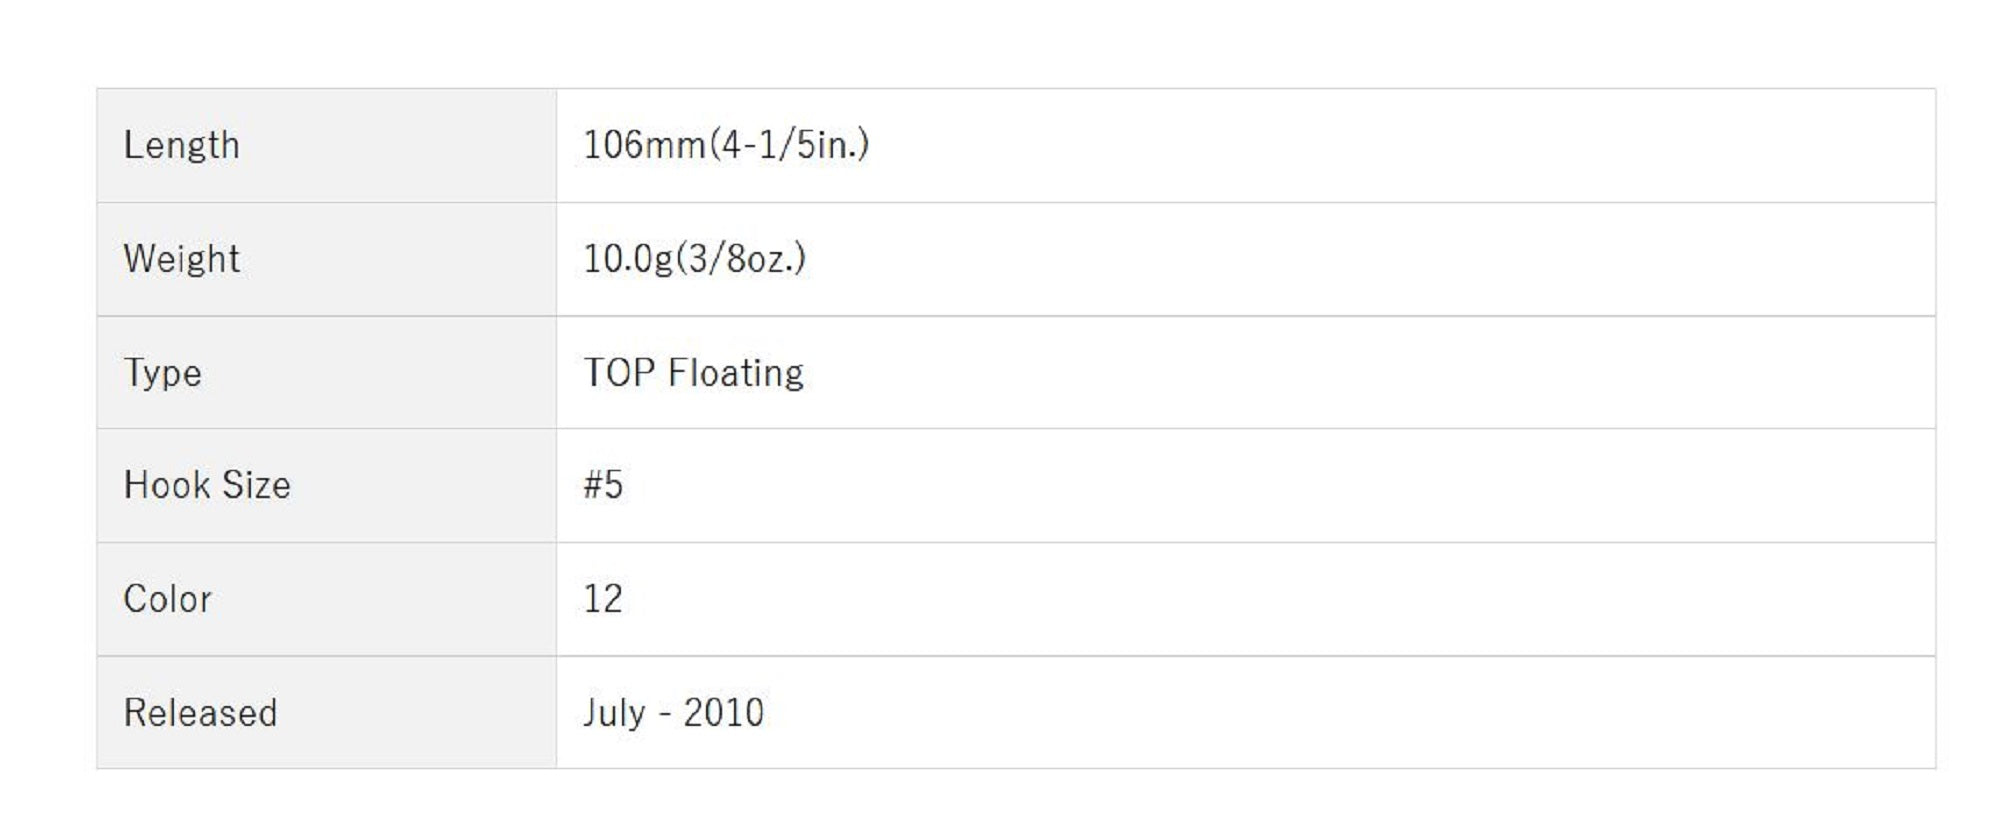Select the #5 hook size value

tap(603, 485)
